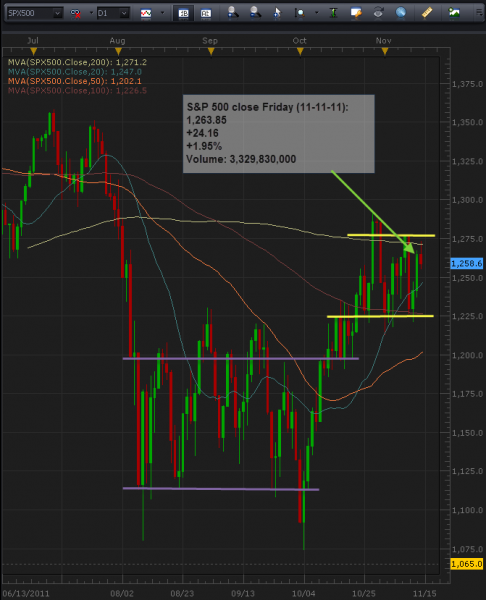Click the zoom in magnifier icon
This screenshot has width=486, height=600.
(232, 13)
